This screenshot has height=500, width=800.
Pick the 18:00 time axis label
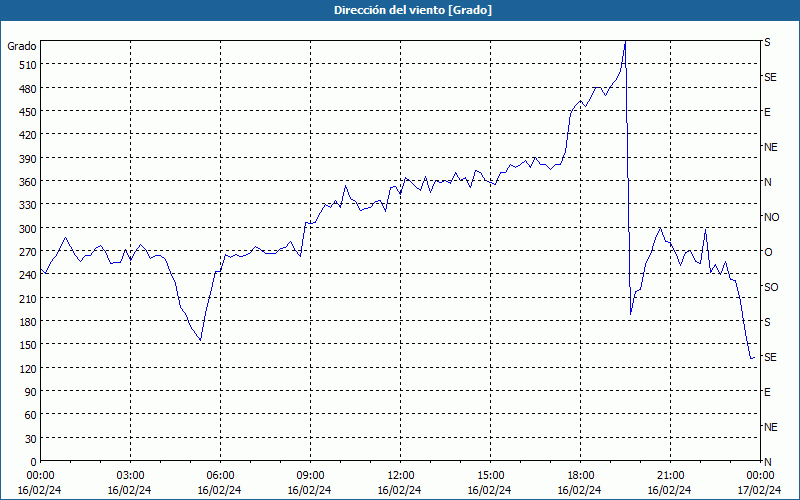coord(580,476)
